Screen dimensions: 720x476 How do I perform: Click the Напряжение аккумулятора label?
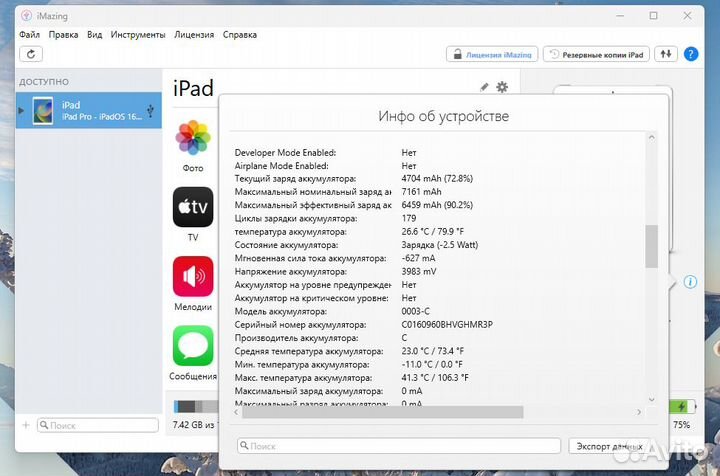[x=291, y=272]
